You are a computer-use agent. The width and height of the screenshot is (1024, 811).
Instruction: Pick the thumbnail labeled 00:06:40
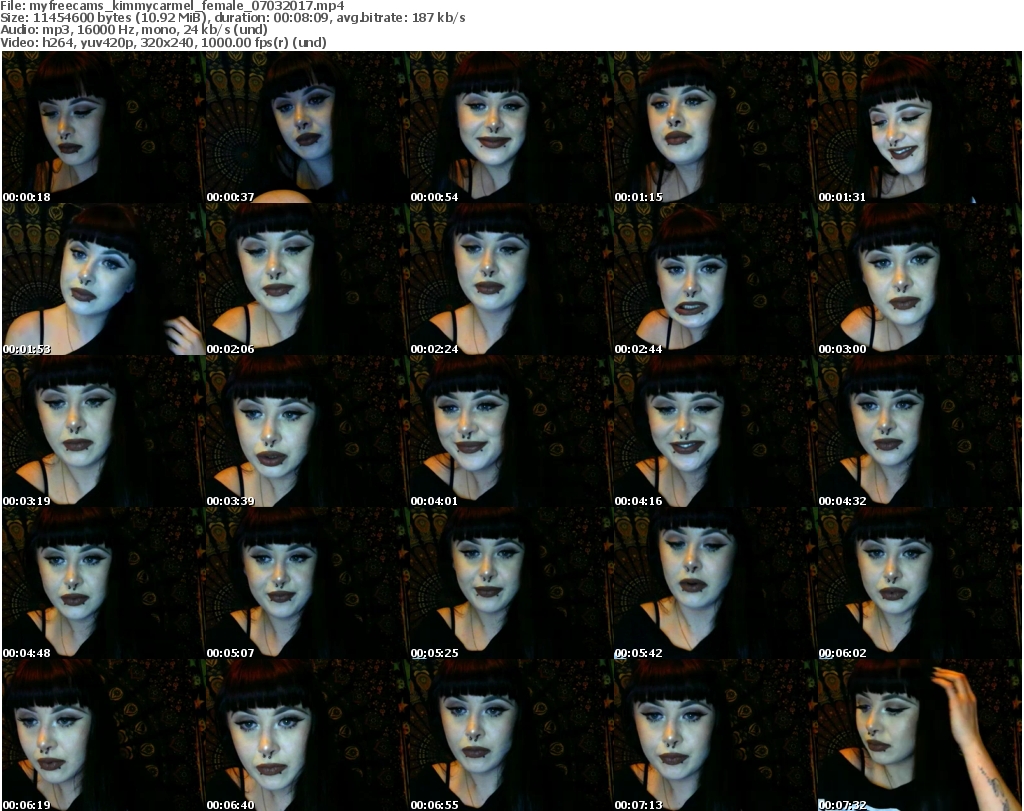(x=308, y=735)
